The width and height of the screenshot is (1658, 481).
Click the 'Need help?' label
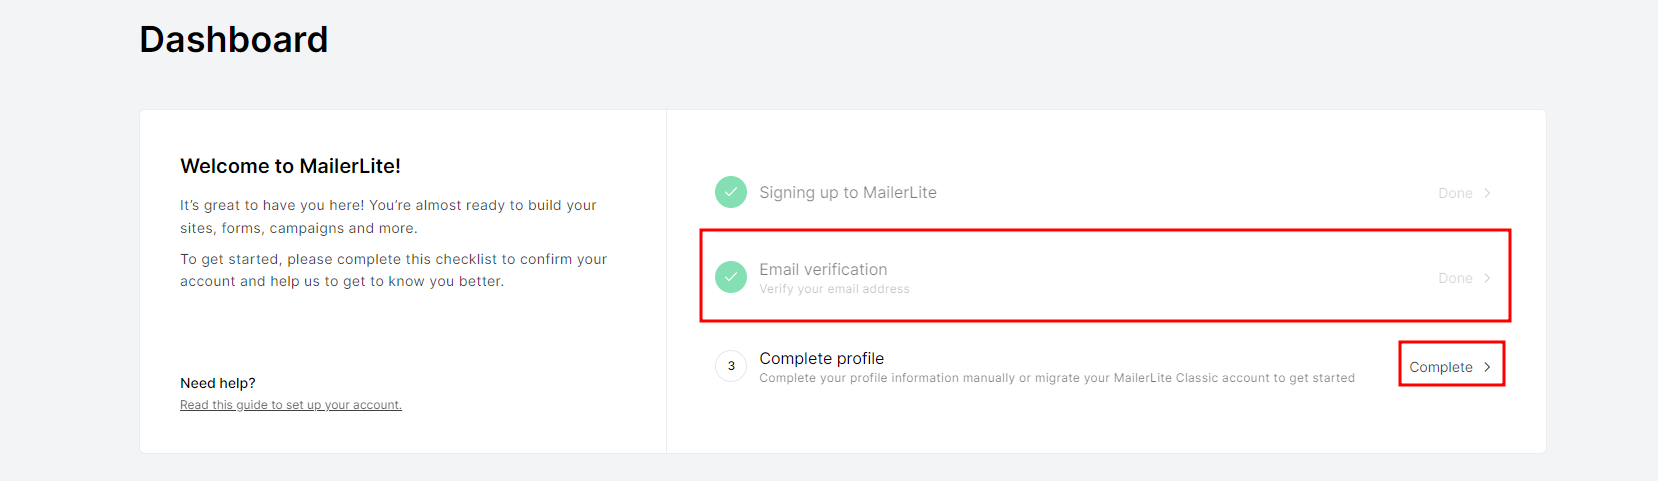tap(218, 383)
